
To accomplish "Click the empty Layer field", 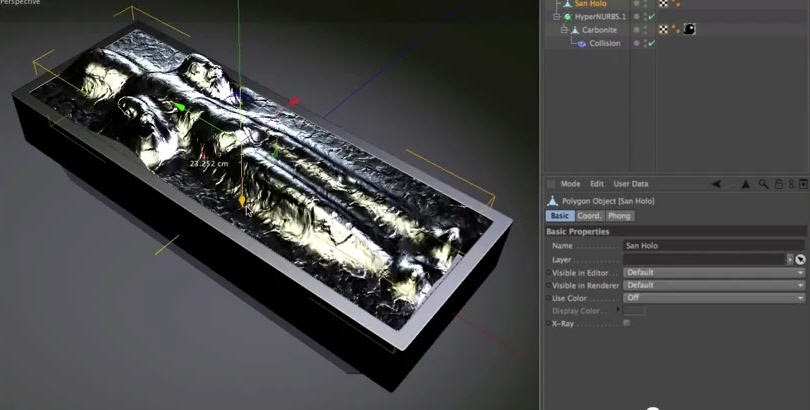I will tap(705, 259).
